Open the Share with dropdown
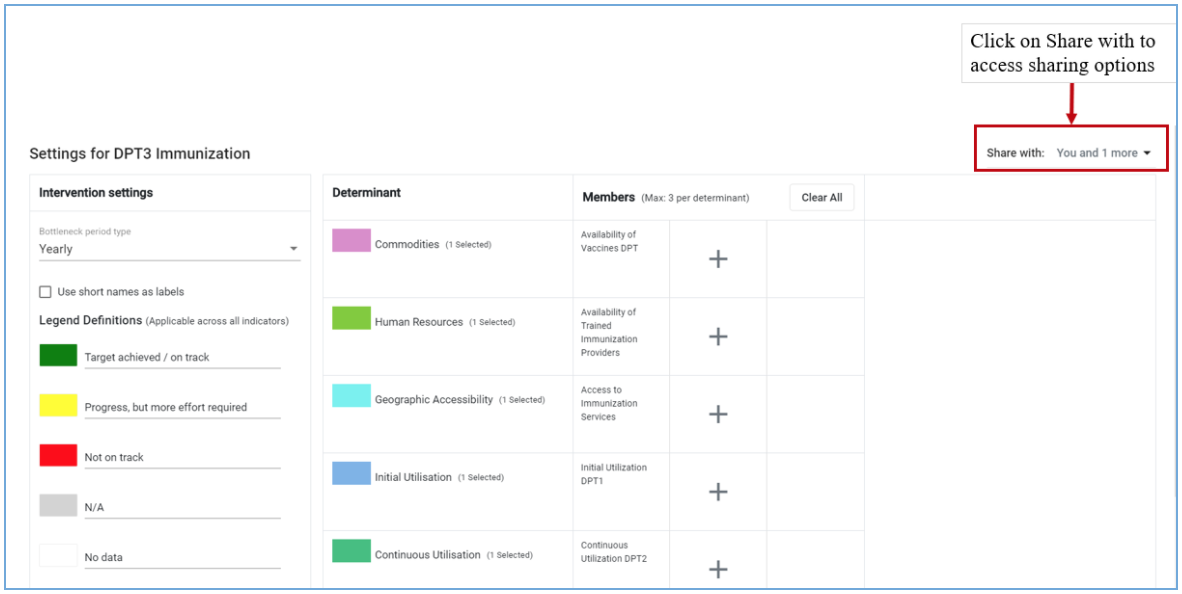This screenshot has width=1182, height=594. (x=1070, y=153)
